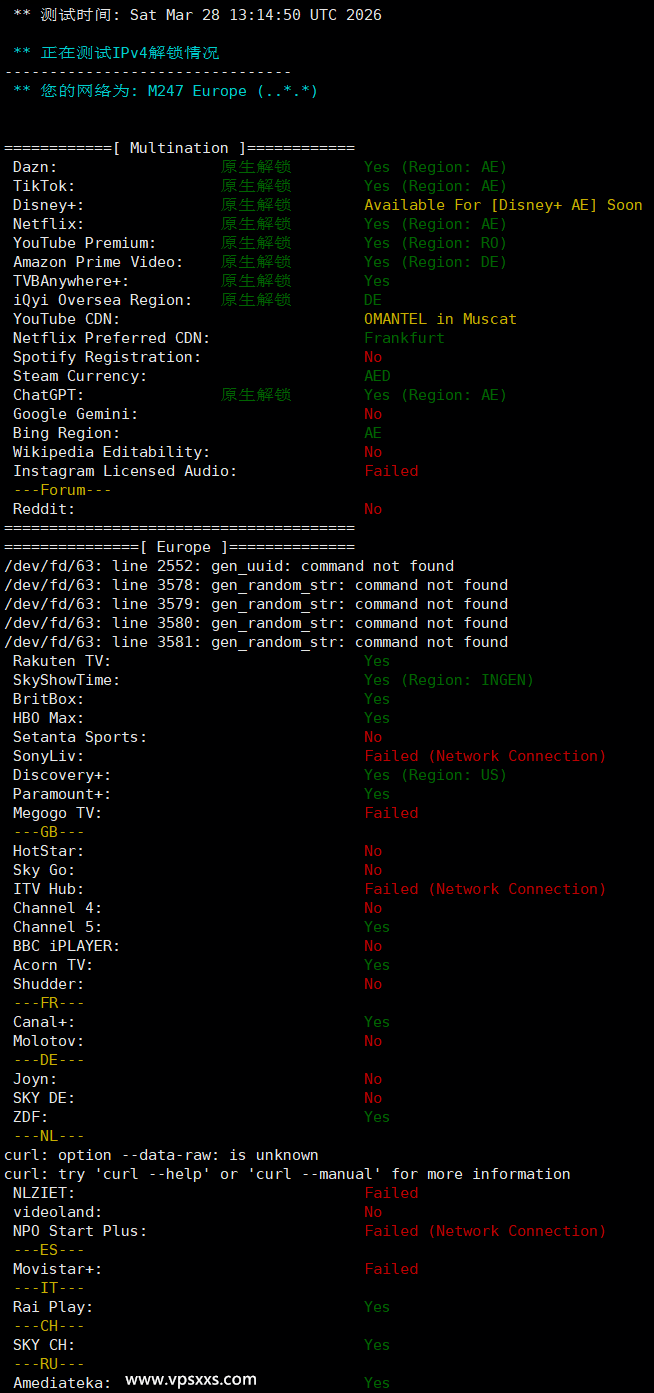
Task: Click the Steam Currency AED value
Action: (377, 376)
